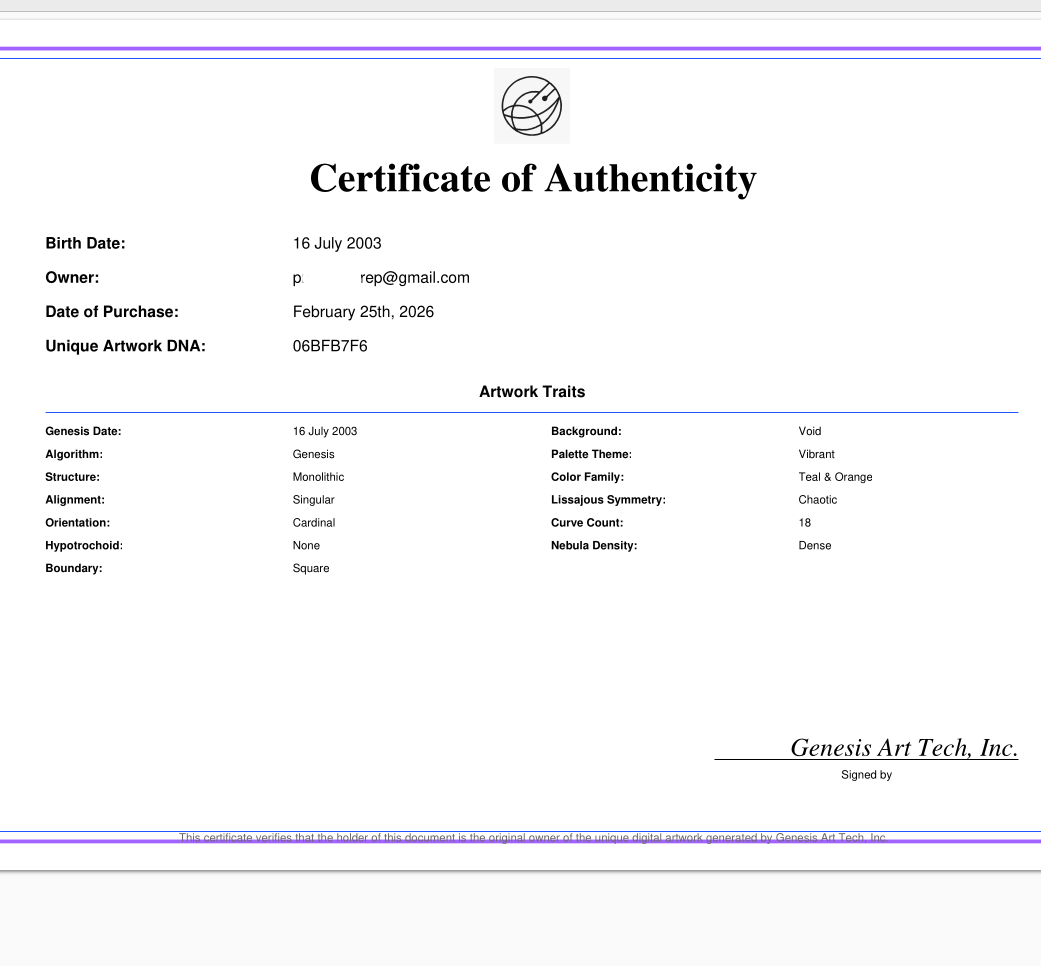Click the Artwork Traits section heading
Image resolution: width=1041 pixels, height=966 pixels.
(532, 392)
